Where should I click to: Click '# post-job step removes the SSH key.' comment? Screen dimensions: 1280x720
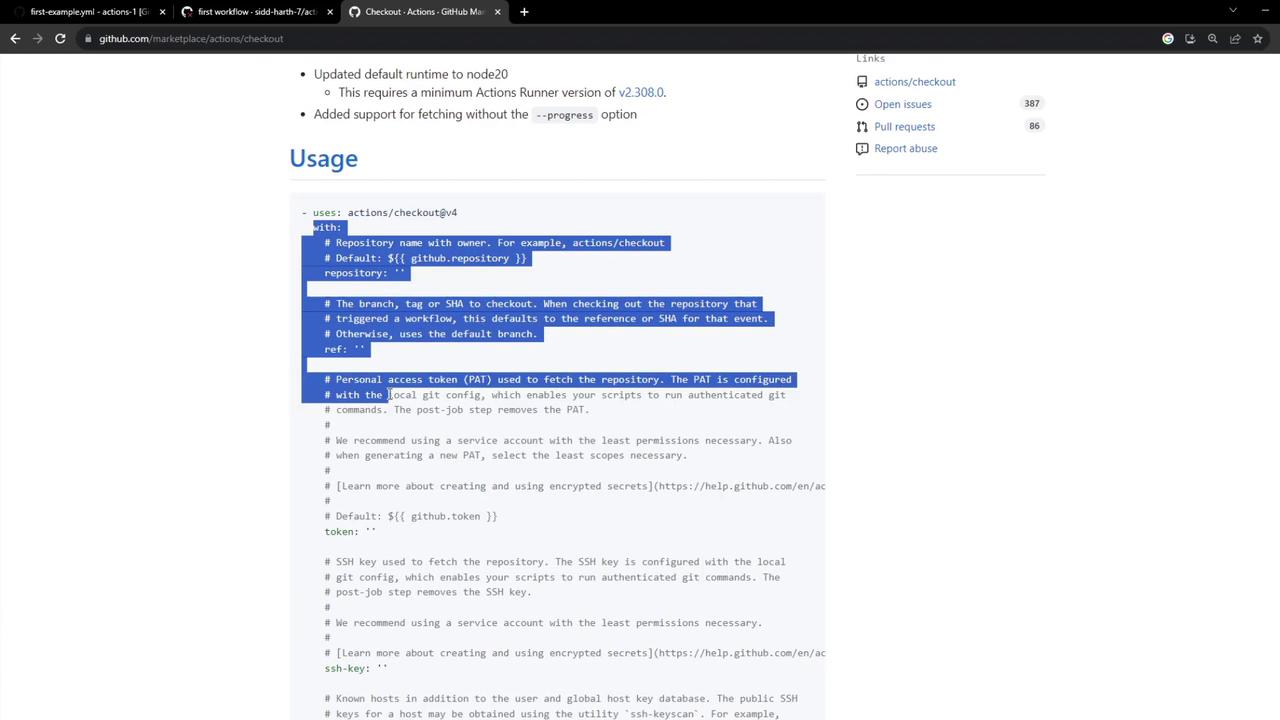[428, 592]
